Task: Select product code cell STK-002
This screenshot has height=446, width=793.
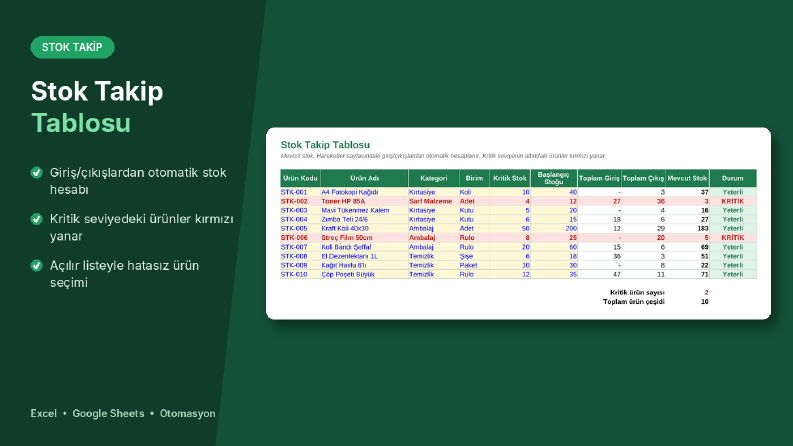Action: pos(300,201)
